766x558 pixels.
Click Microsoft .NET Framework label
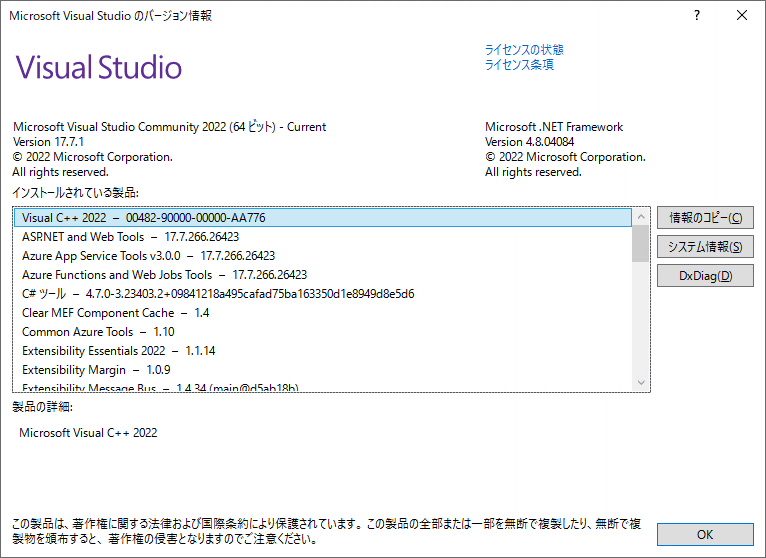[554, 127]
